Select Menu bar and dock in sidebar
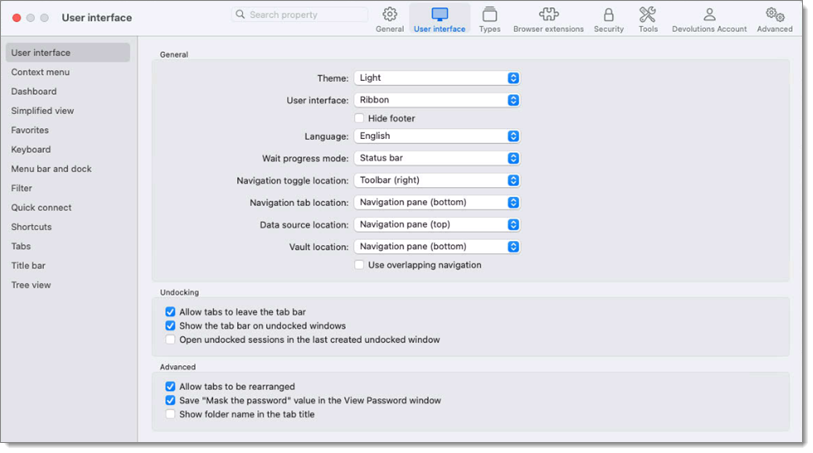Screen dimensions: 813x453 [51, 169]
